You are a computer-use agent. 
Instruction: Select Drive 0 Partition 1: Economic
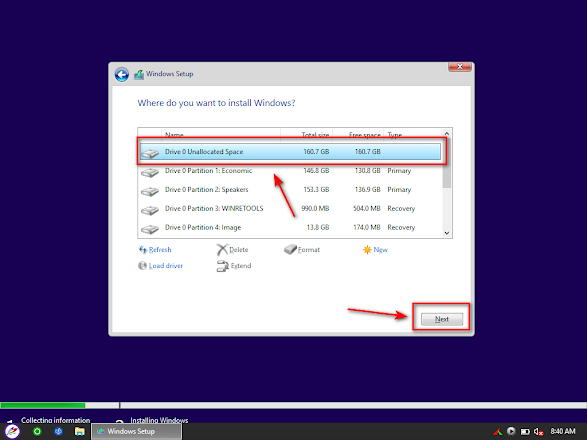pyautogui.click(x=290, y=171)
